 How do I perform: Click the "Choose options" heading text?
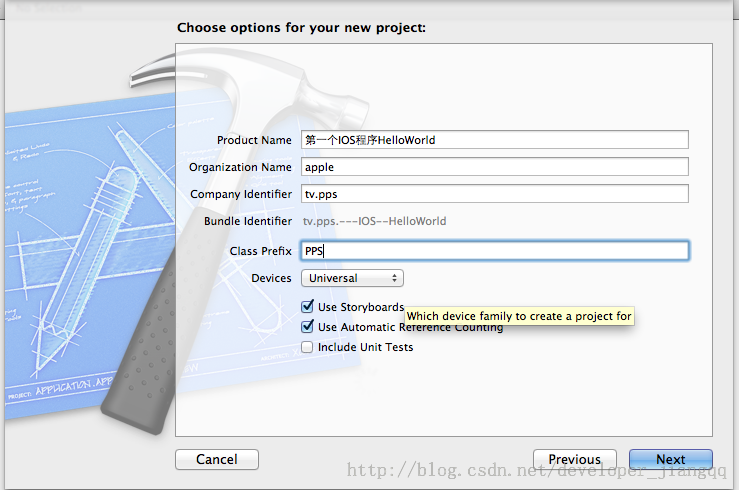click(x=302, y=28)
